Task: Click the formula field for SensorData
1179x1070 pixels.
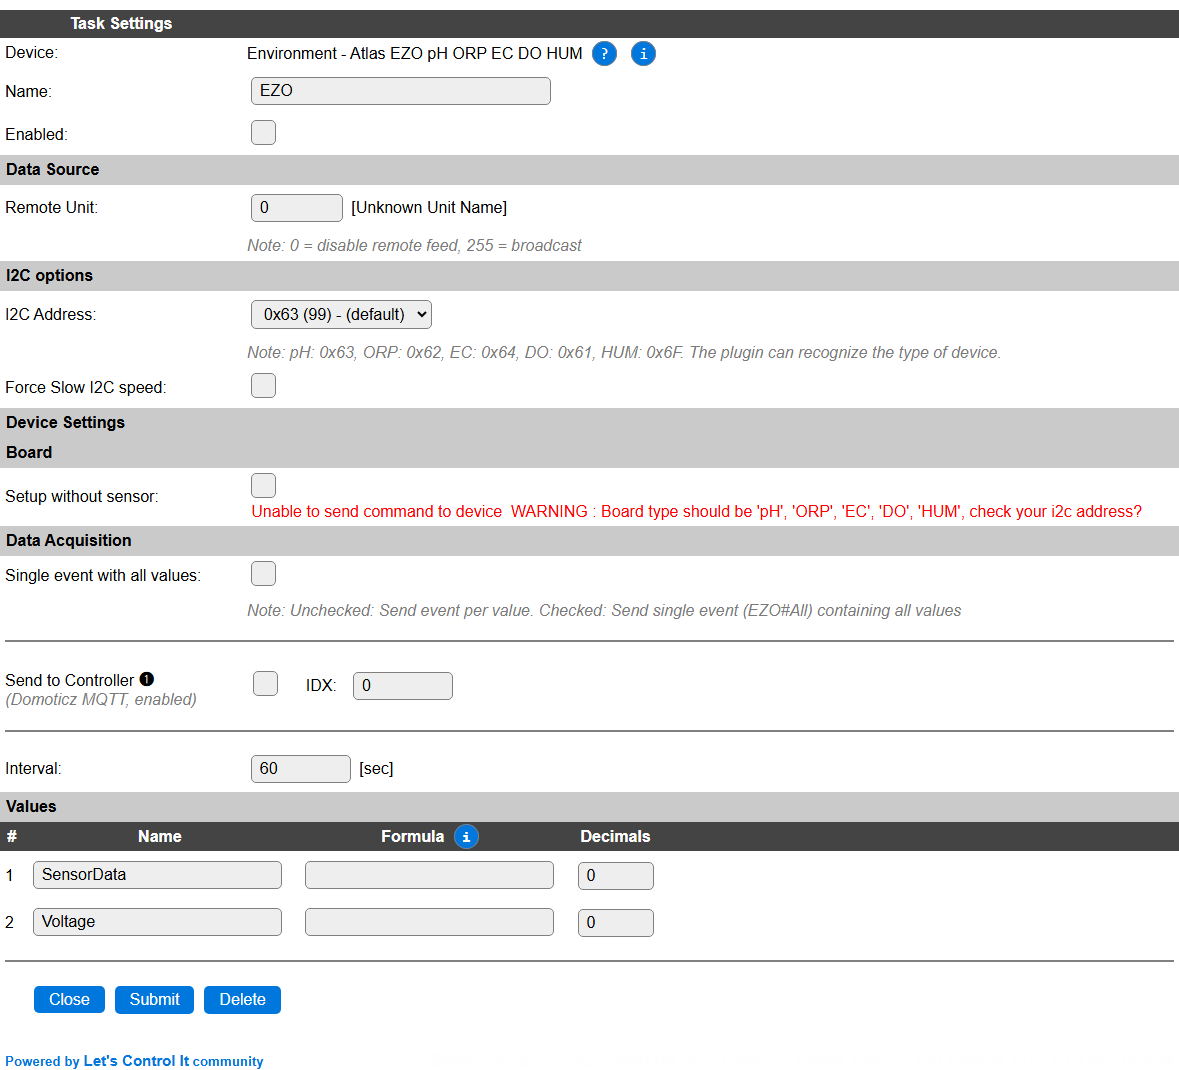Action: (429, 875)
